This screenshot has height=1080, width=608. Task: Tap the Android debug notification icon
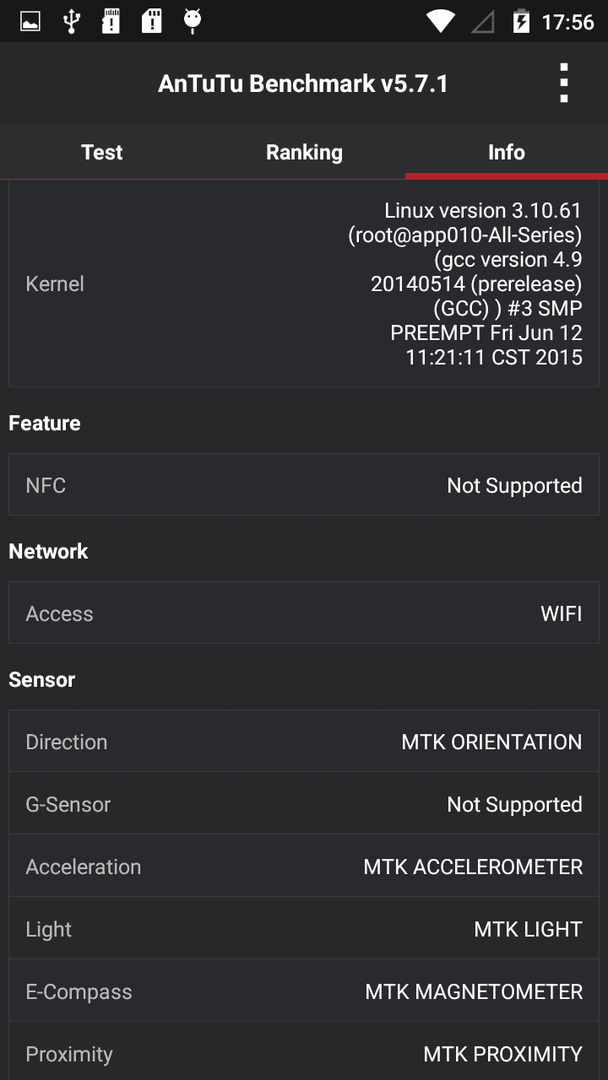coord(192,21)
